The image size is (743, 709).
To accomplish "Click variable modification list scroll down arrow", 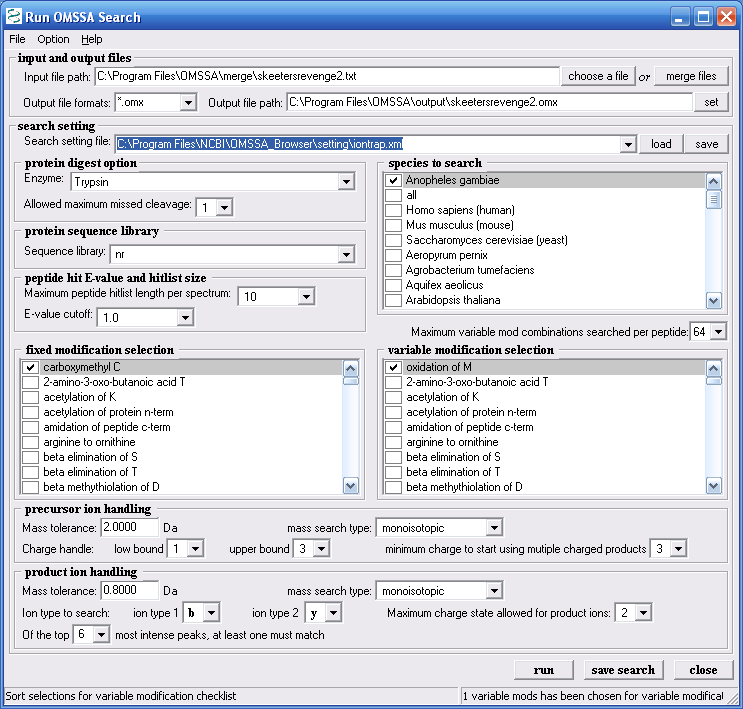I will click(x=714, y=485).
